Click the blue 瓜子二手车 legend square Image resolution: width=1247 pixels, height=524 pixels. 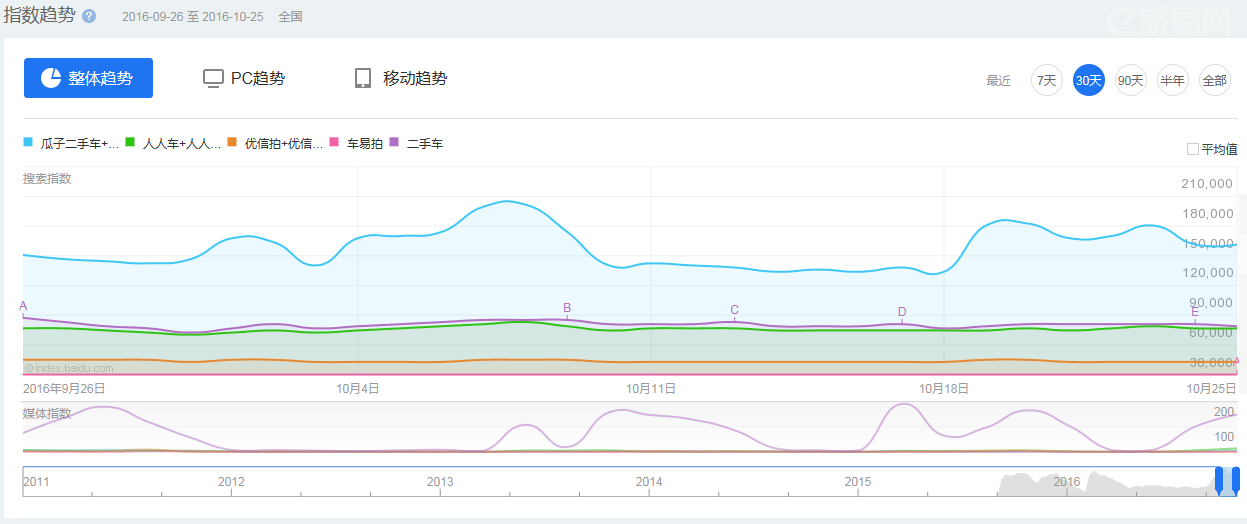(x=29, y=143)
